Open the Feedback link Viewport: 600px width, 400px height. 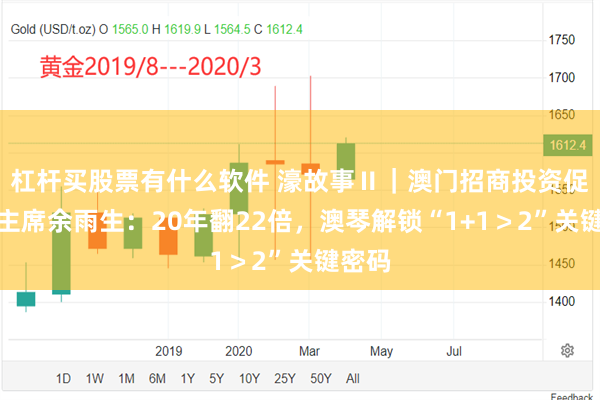tap(571, 396)
